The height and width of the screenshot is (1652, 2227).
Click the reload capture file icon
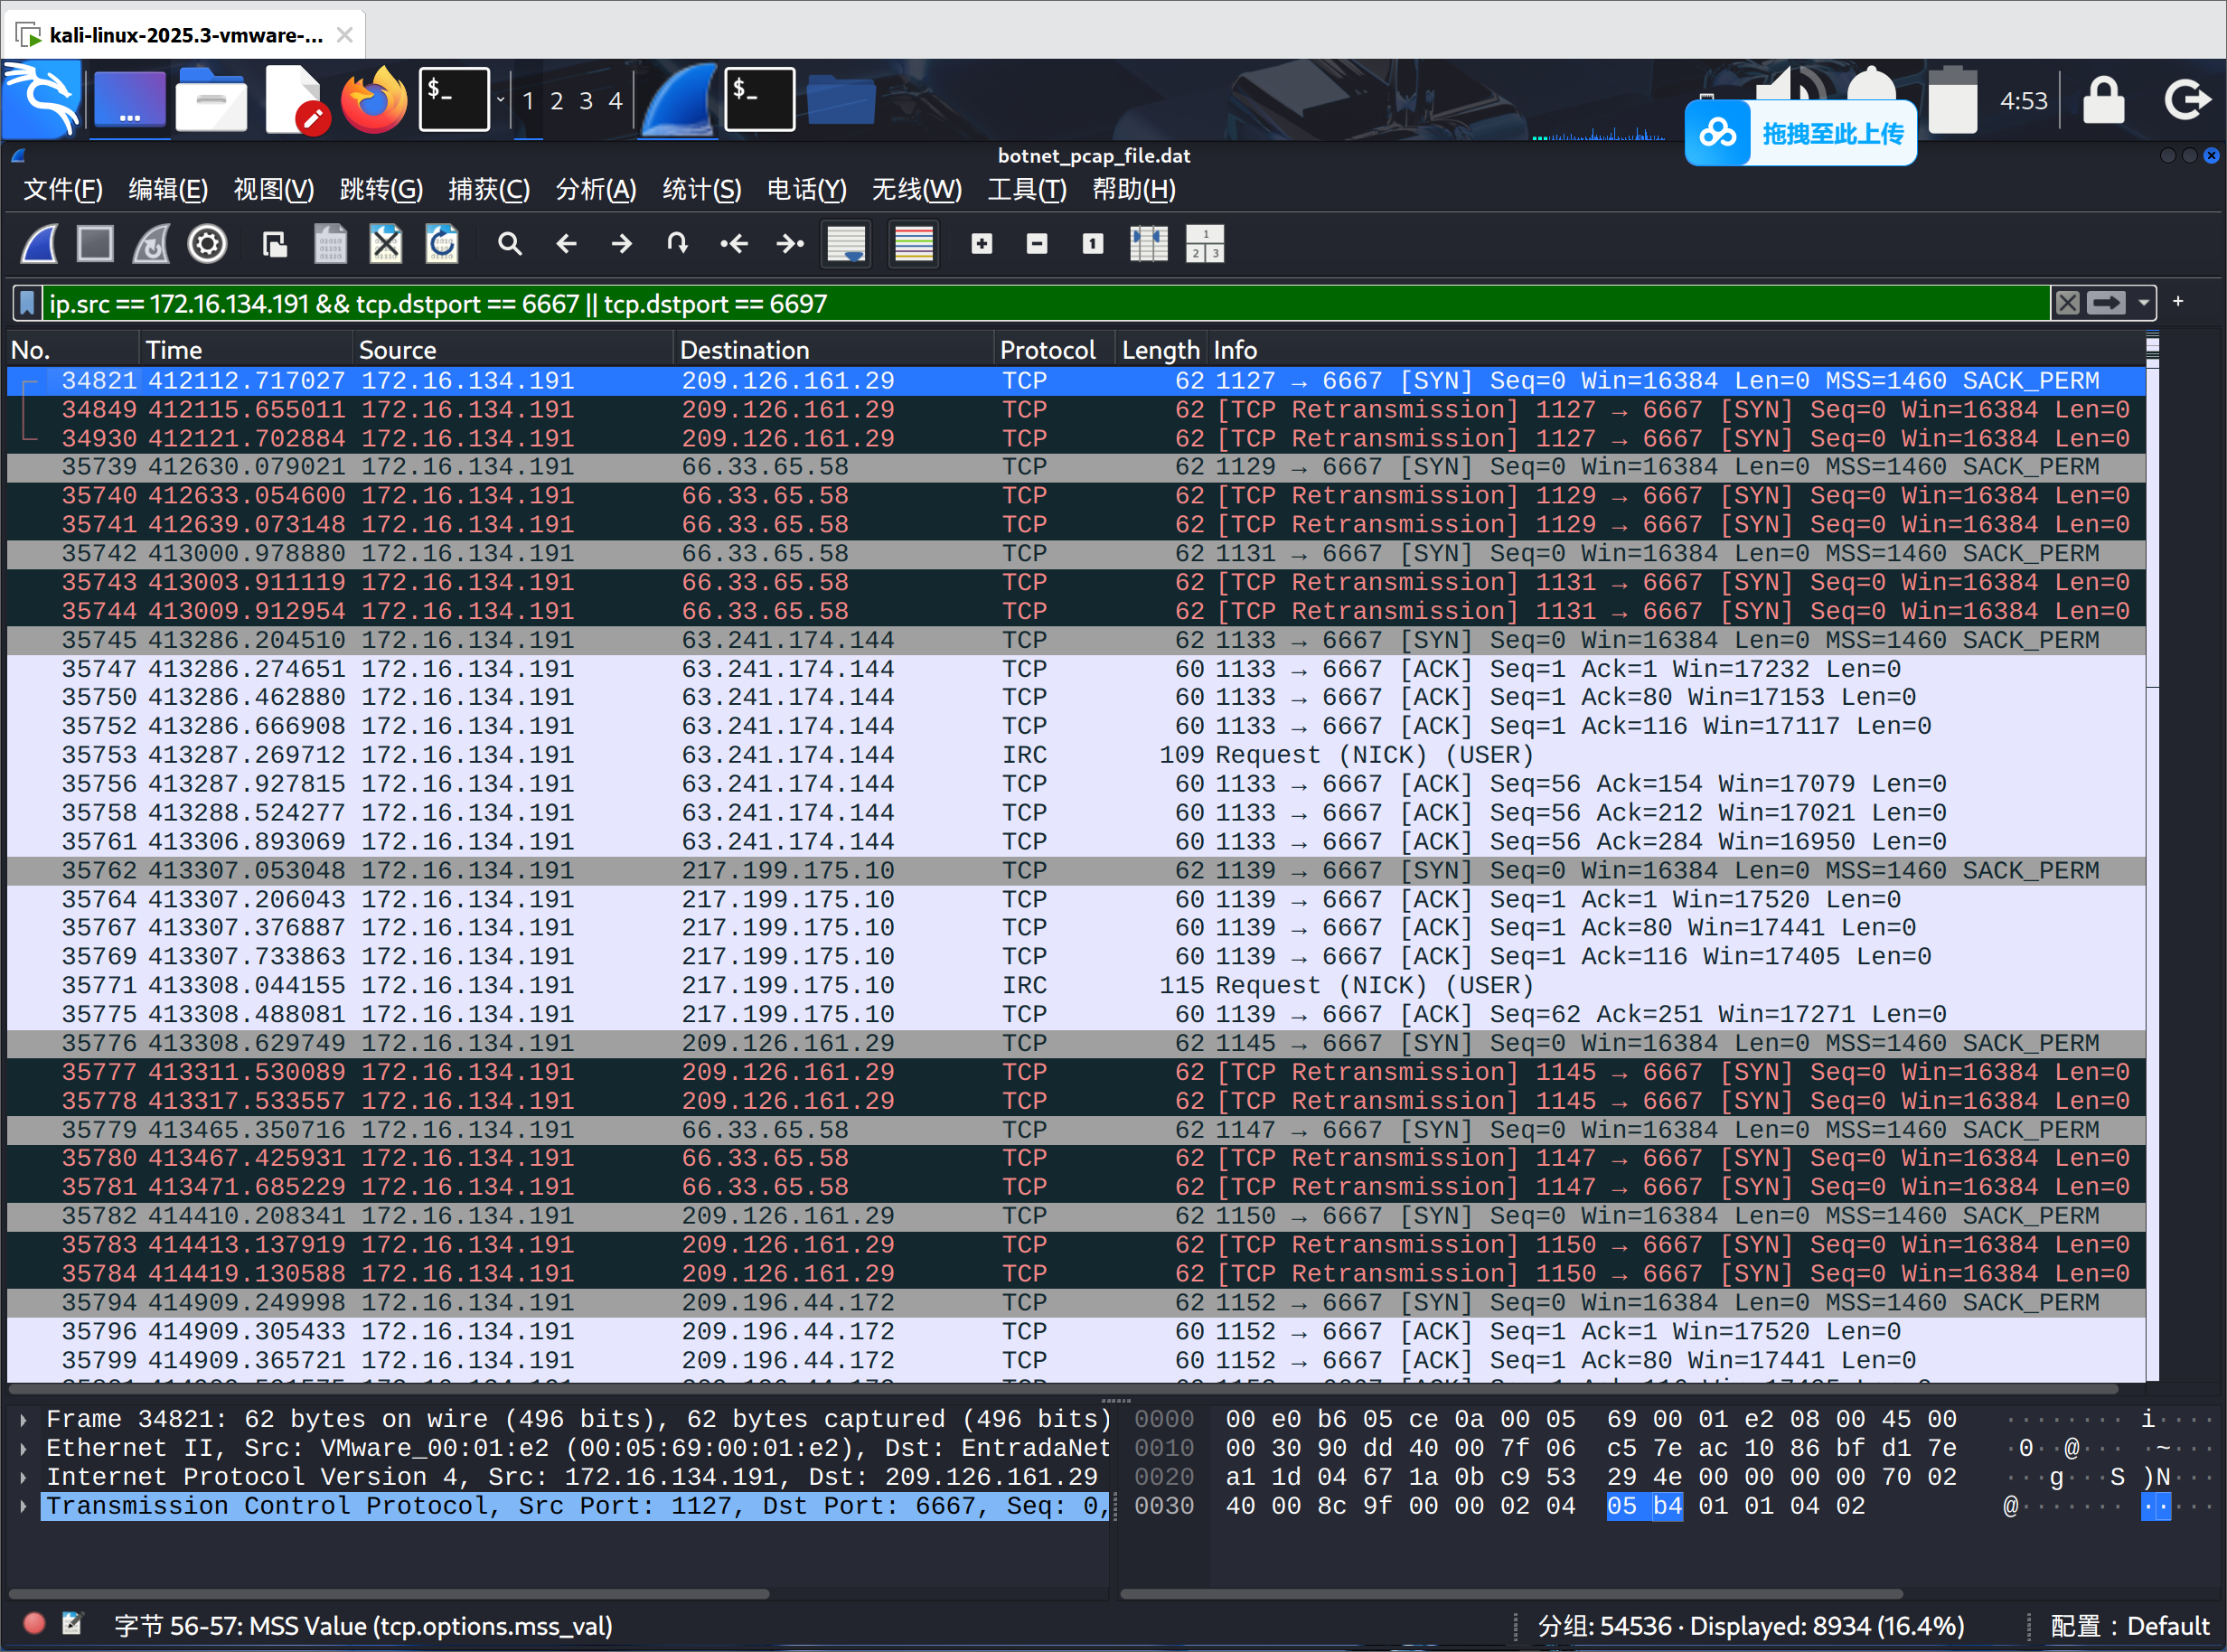point(441,244)
